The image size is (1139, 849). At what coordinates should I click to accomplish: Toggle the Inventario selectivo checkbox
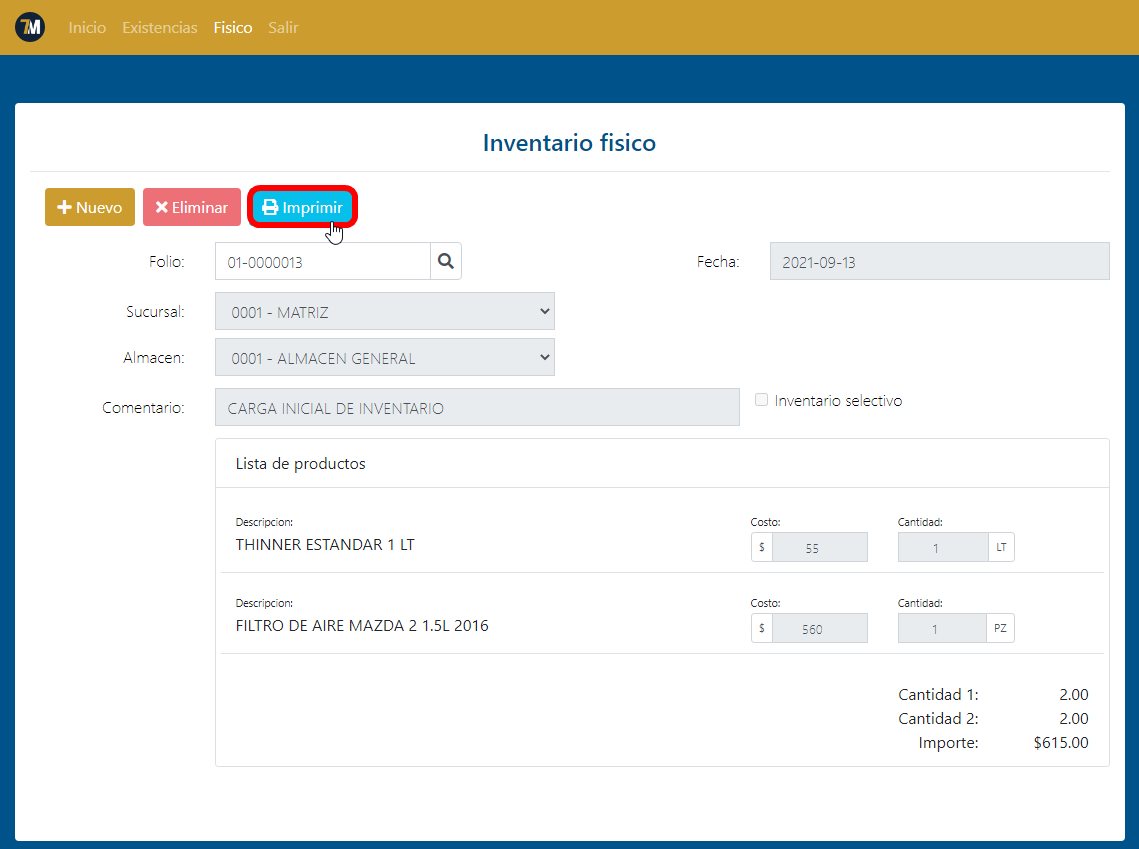coord(762,400)
